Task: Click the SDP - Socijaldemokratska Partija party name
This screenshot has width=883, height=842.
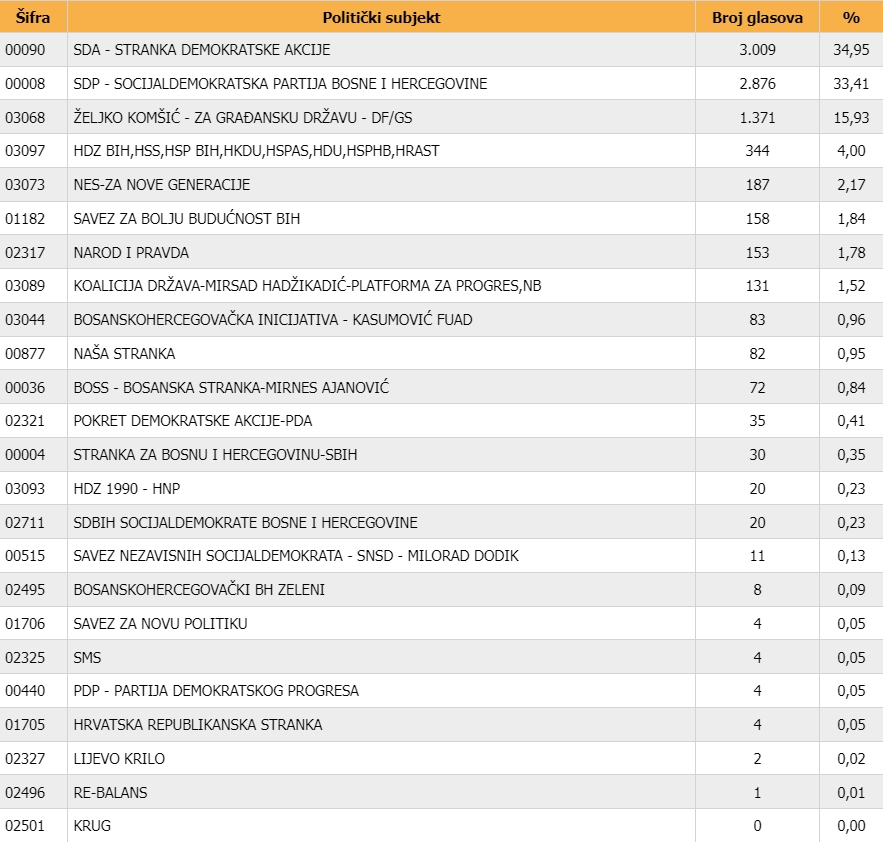Action: pyautogui.click(x=280, y=84)
